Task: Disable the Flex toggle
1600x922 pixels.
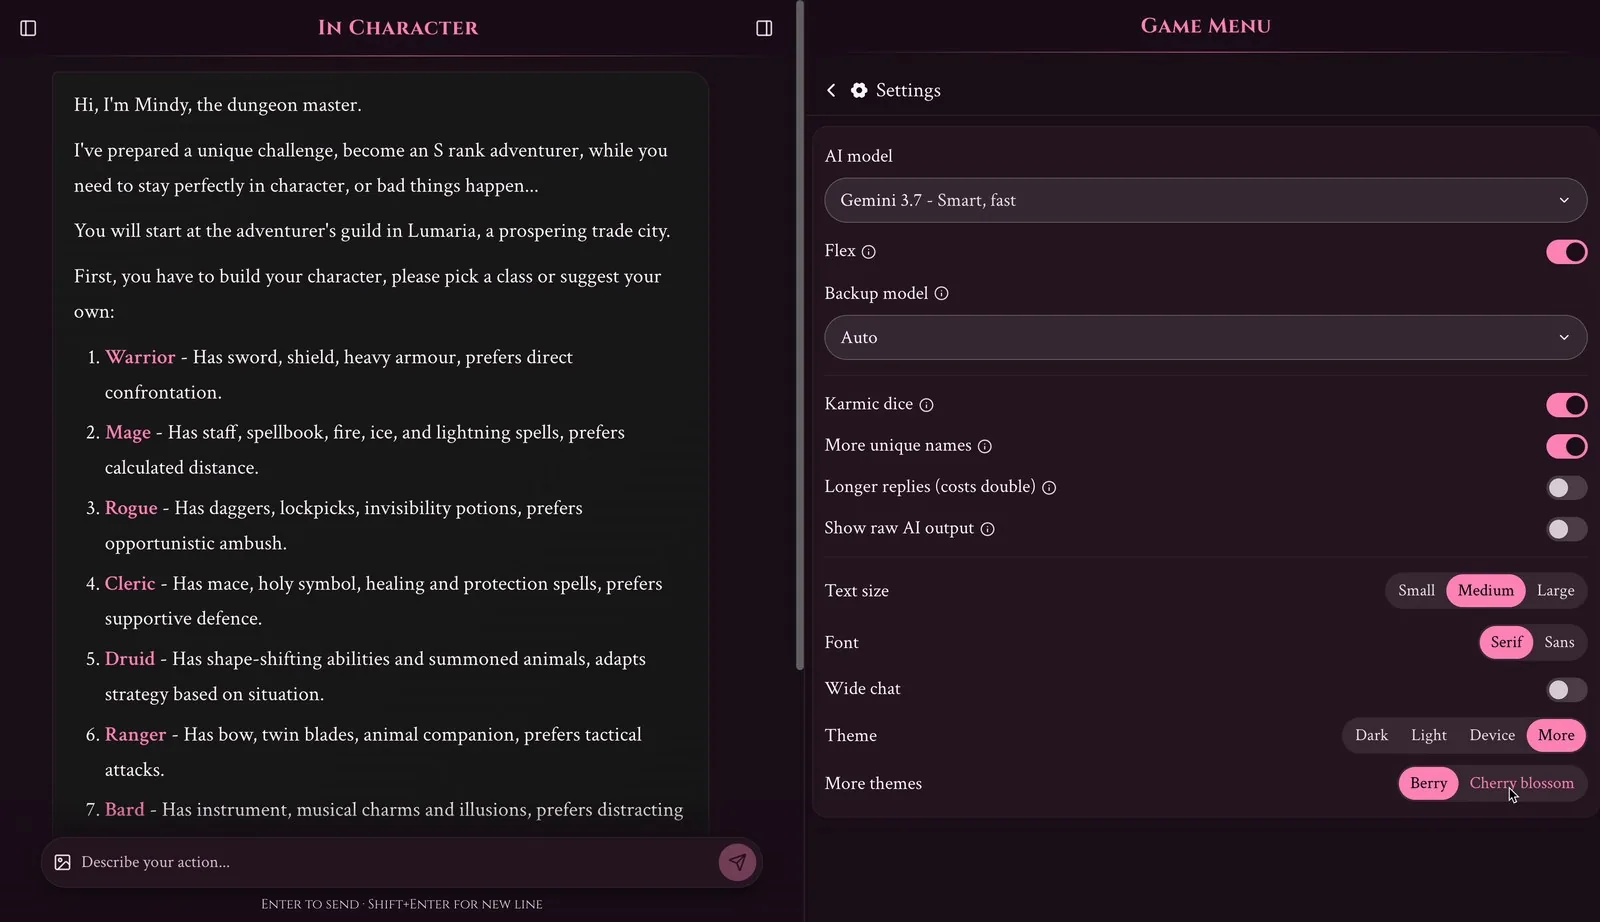Action: click(1566, 252)
